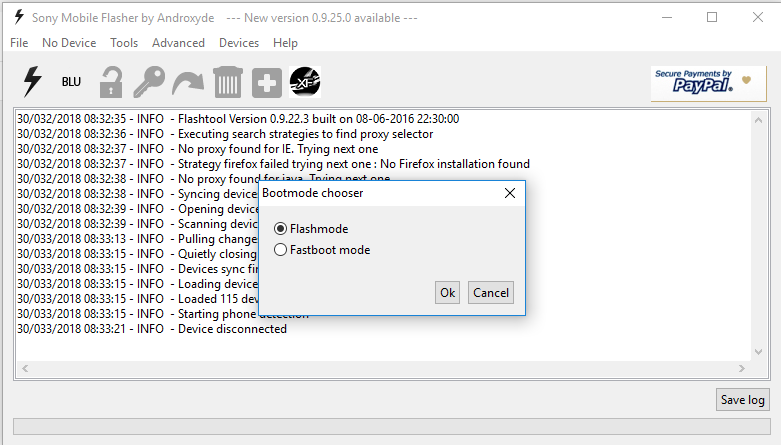Click the log scroll left arrow
Viewport: 781px width, 445px height.
click(25, 368)
